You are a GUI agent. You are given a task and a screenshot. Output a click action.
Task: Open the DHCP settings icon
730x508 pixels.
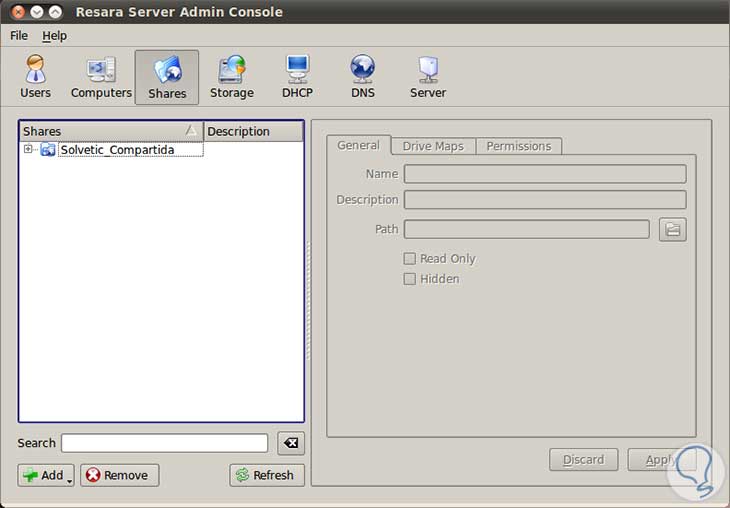tap(297, 77)
